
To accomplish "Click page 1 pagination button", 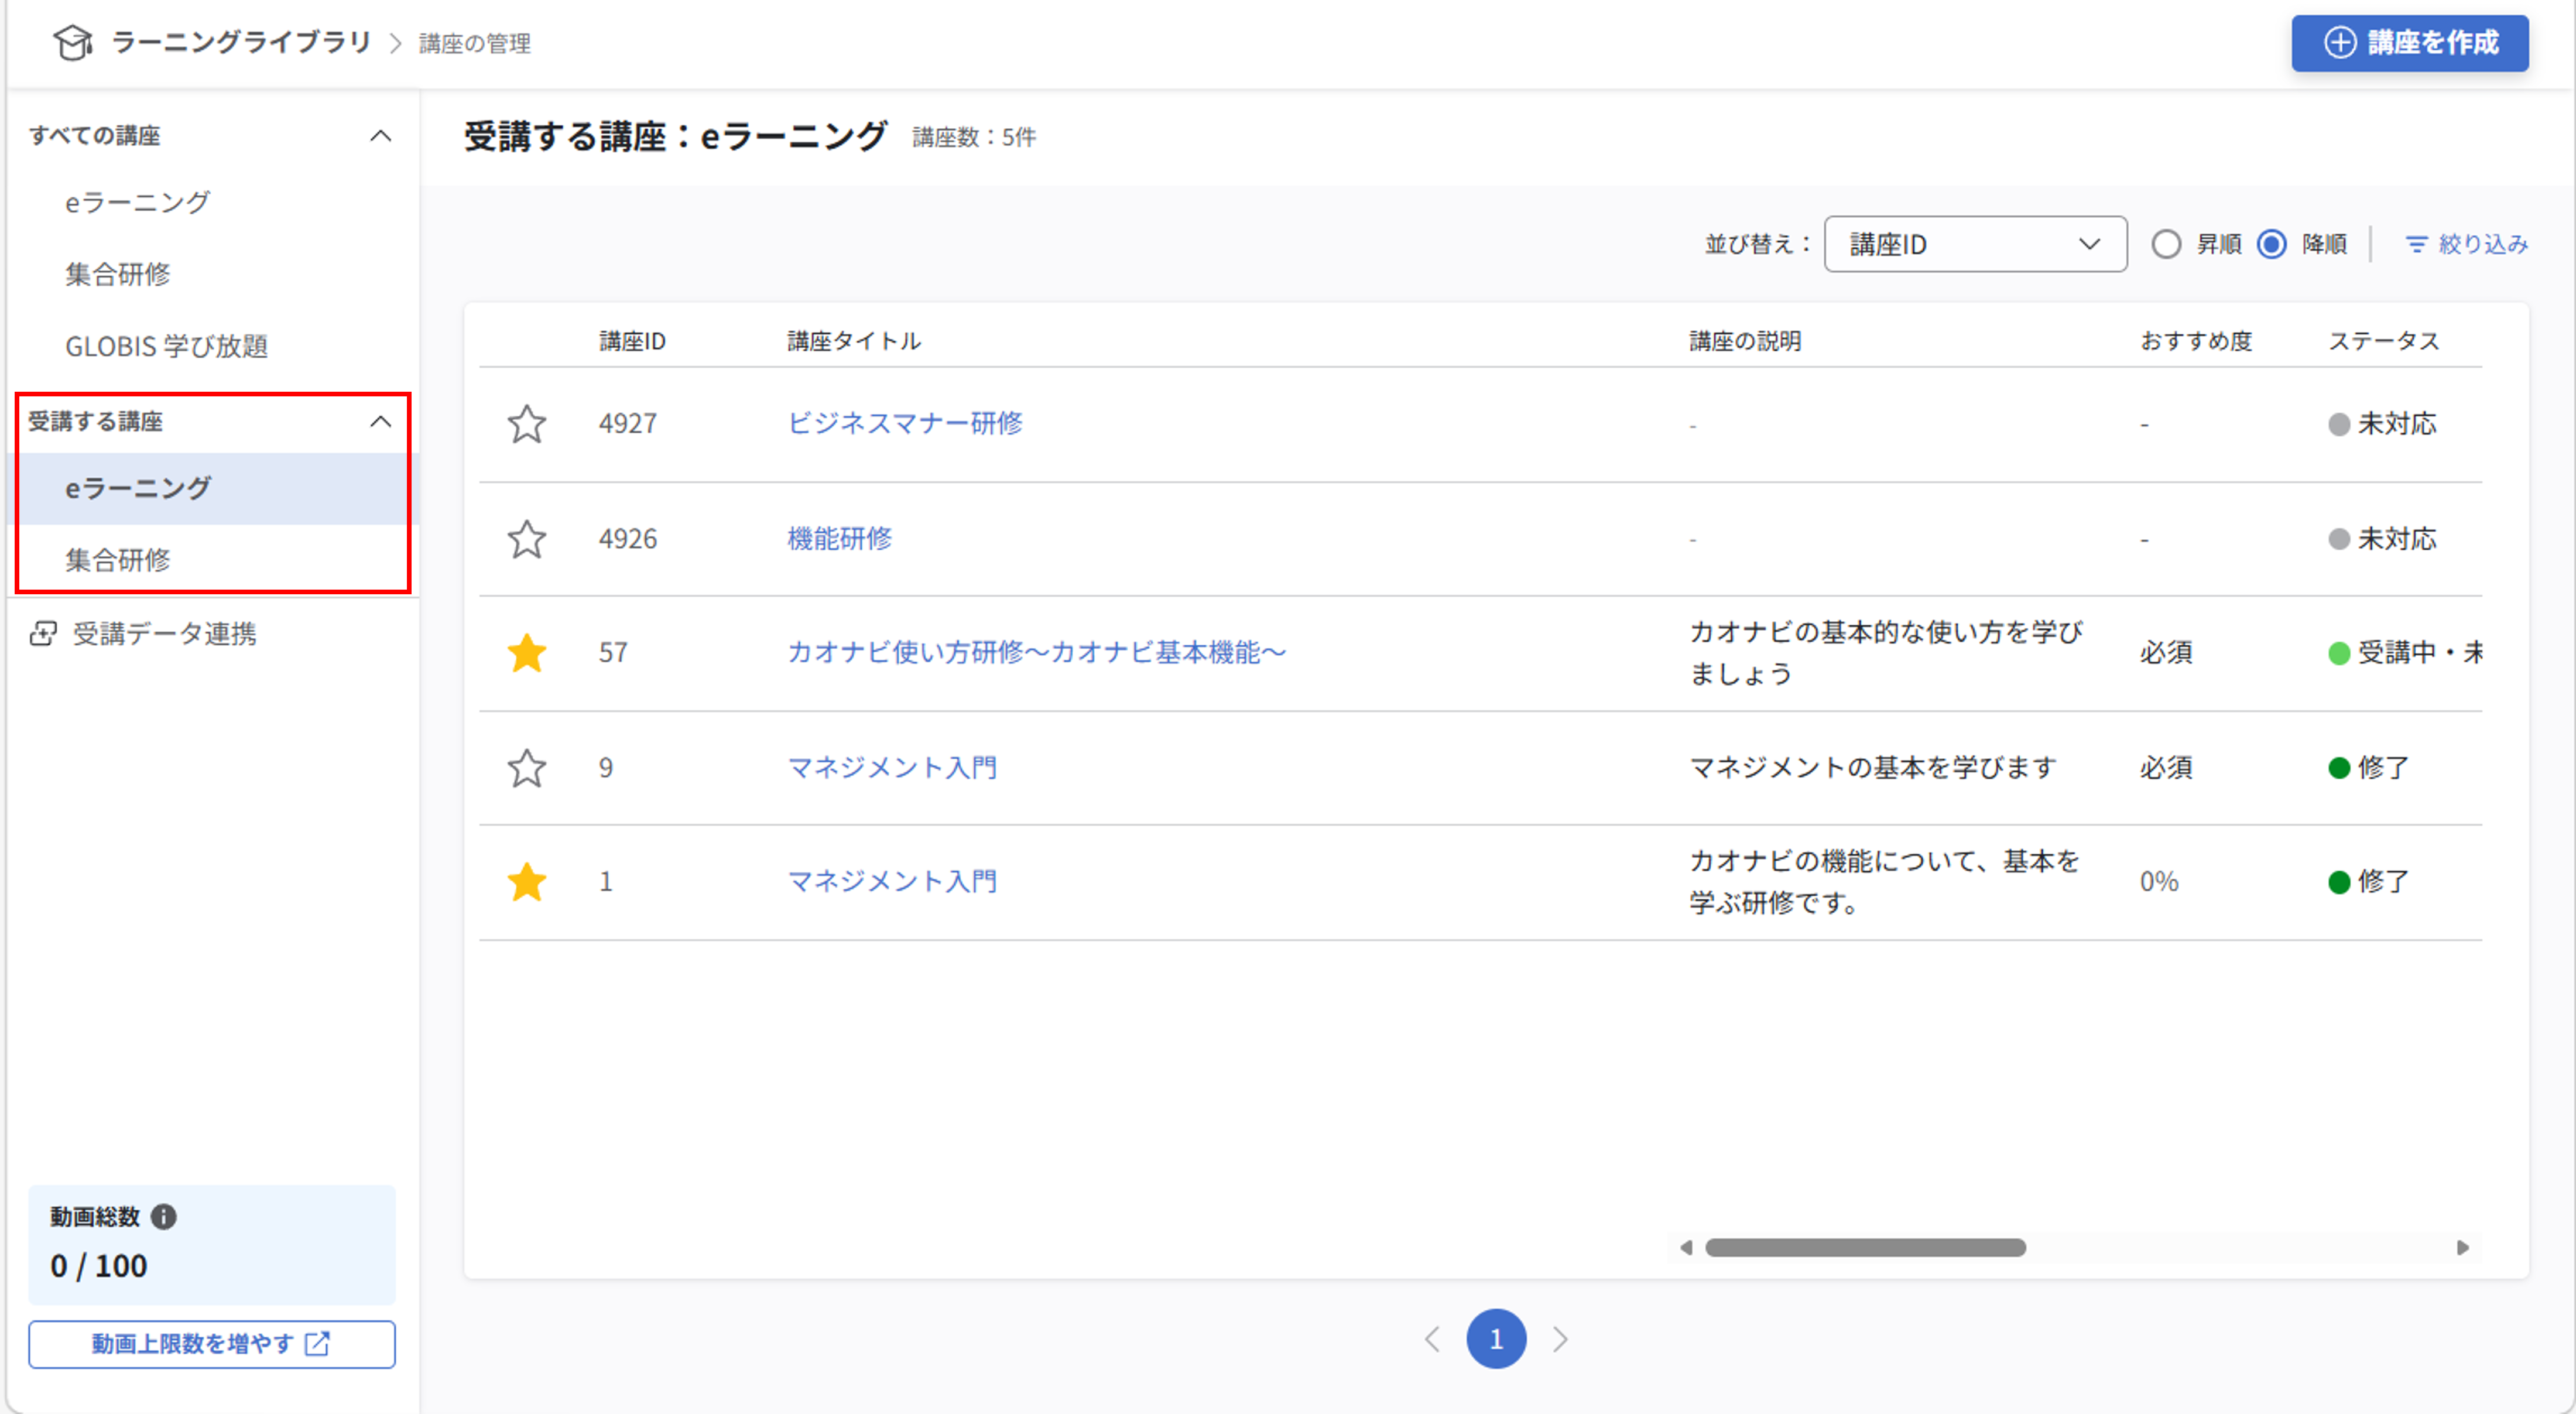I will (1496, 1339).
